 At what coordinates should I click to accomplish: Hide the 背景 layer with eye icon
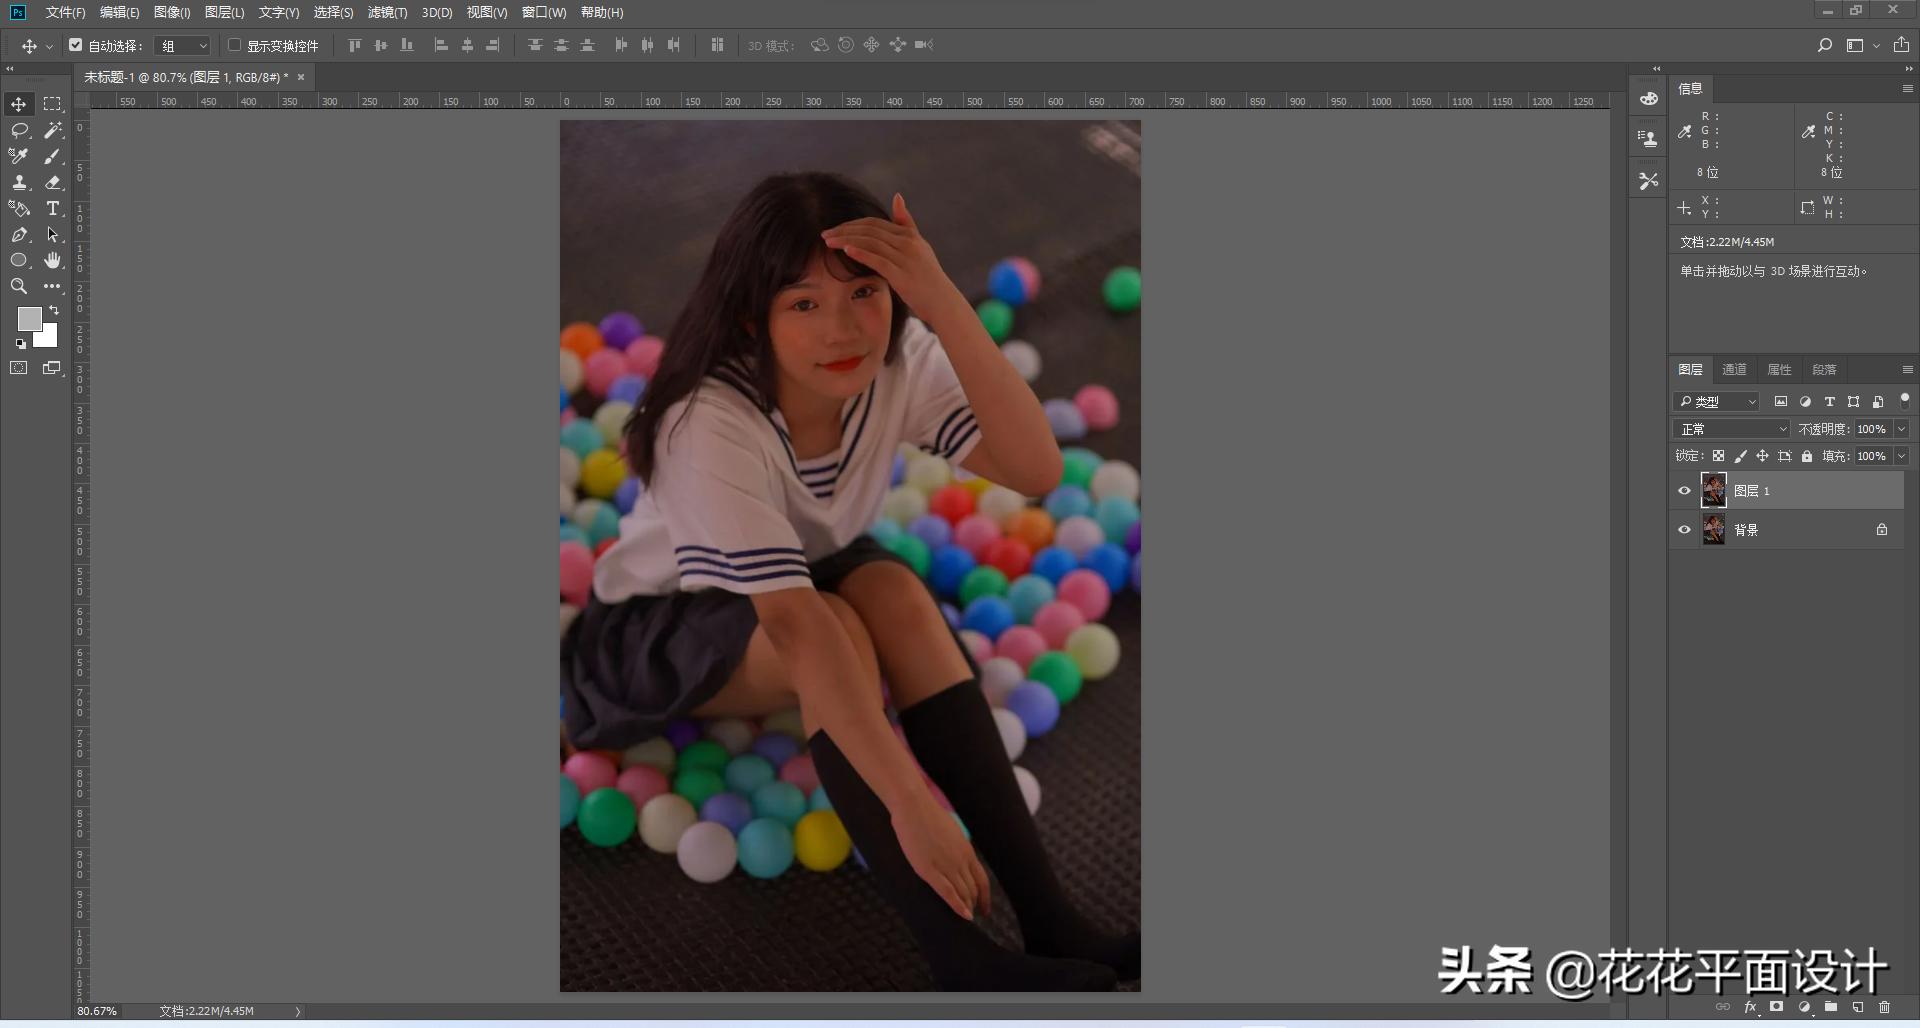[x=1684, y=530]
